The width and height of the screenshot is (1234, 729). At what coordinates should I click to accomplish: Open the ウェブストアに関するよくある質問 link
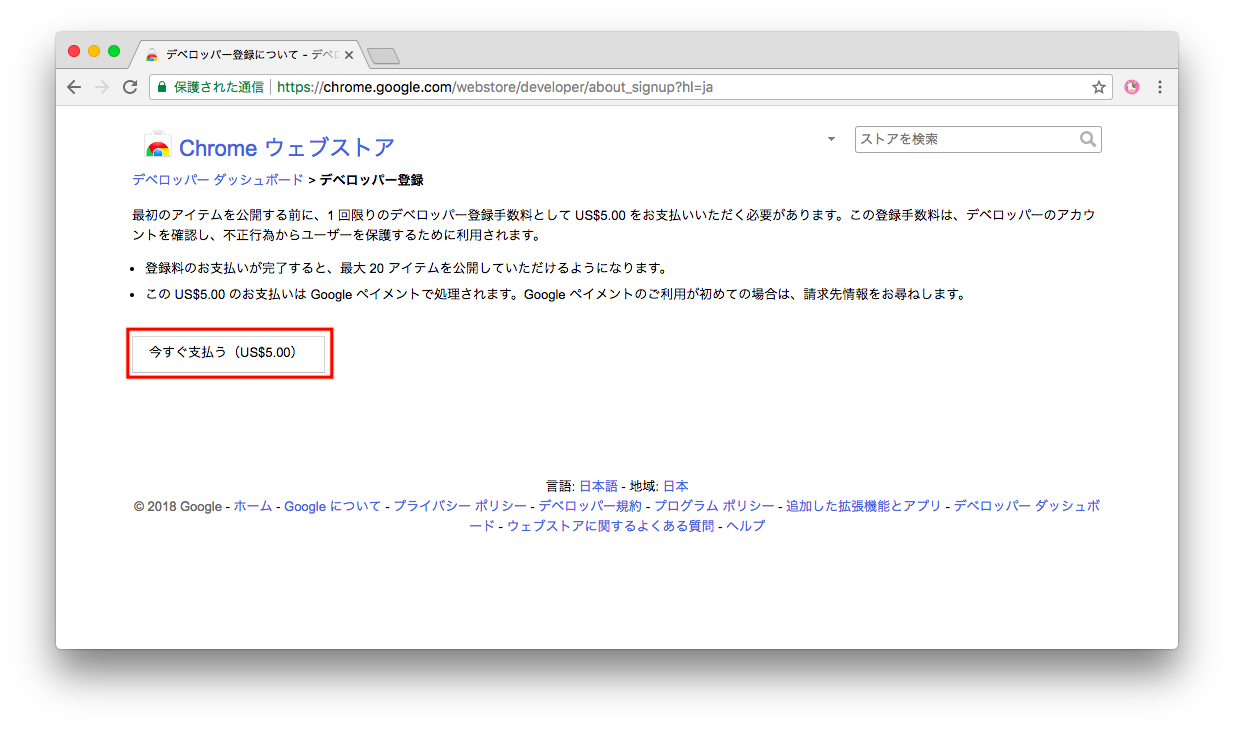tap(611, 526)
